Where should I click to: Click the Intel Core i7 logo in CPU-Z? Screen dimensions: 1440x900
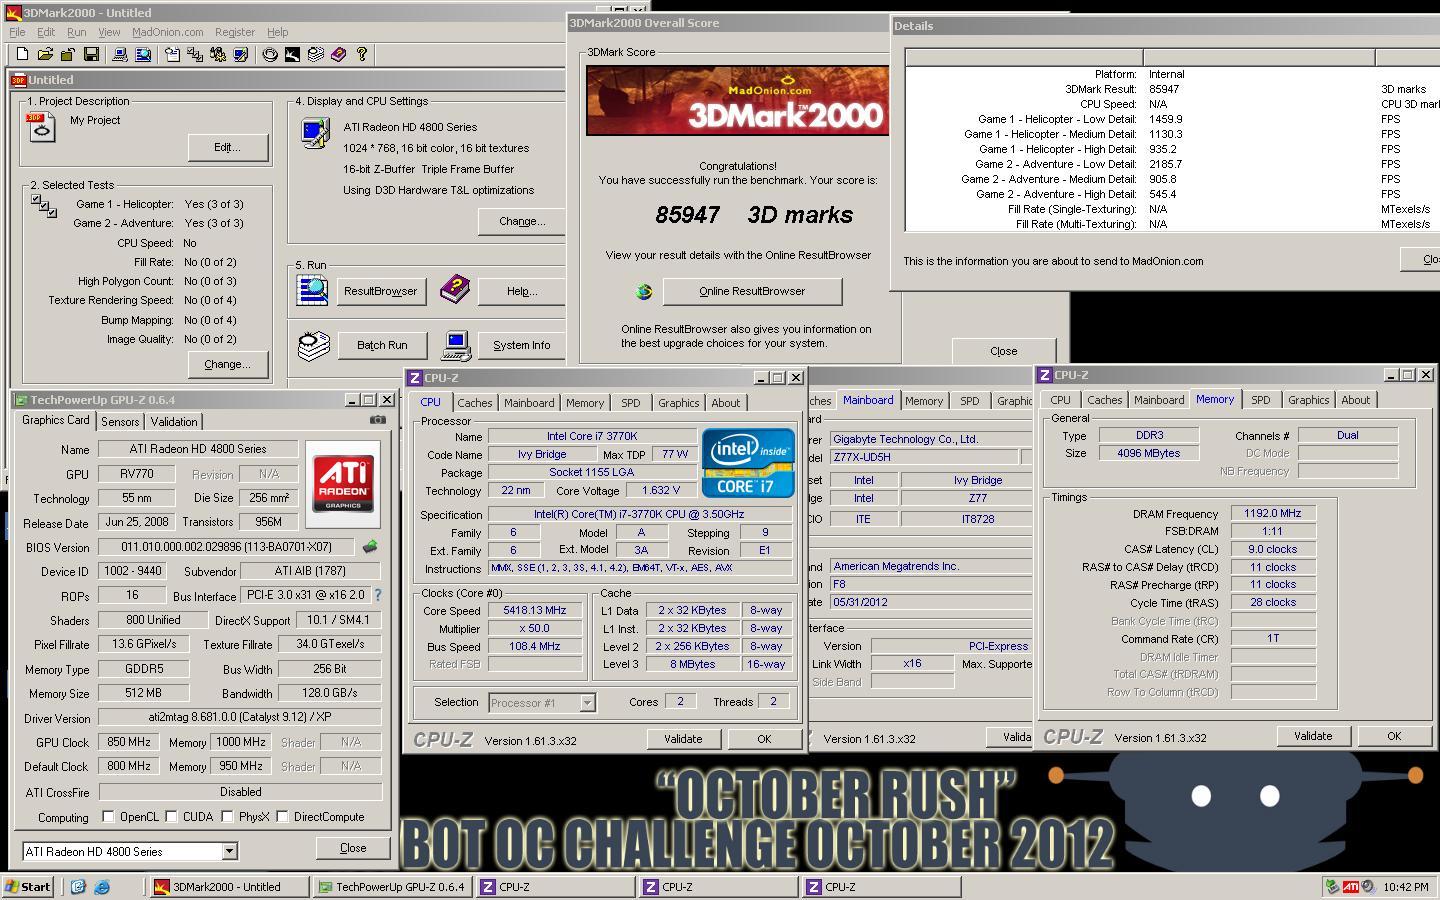(x=748, y=463)
